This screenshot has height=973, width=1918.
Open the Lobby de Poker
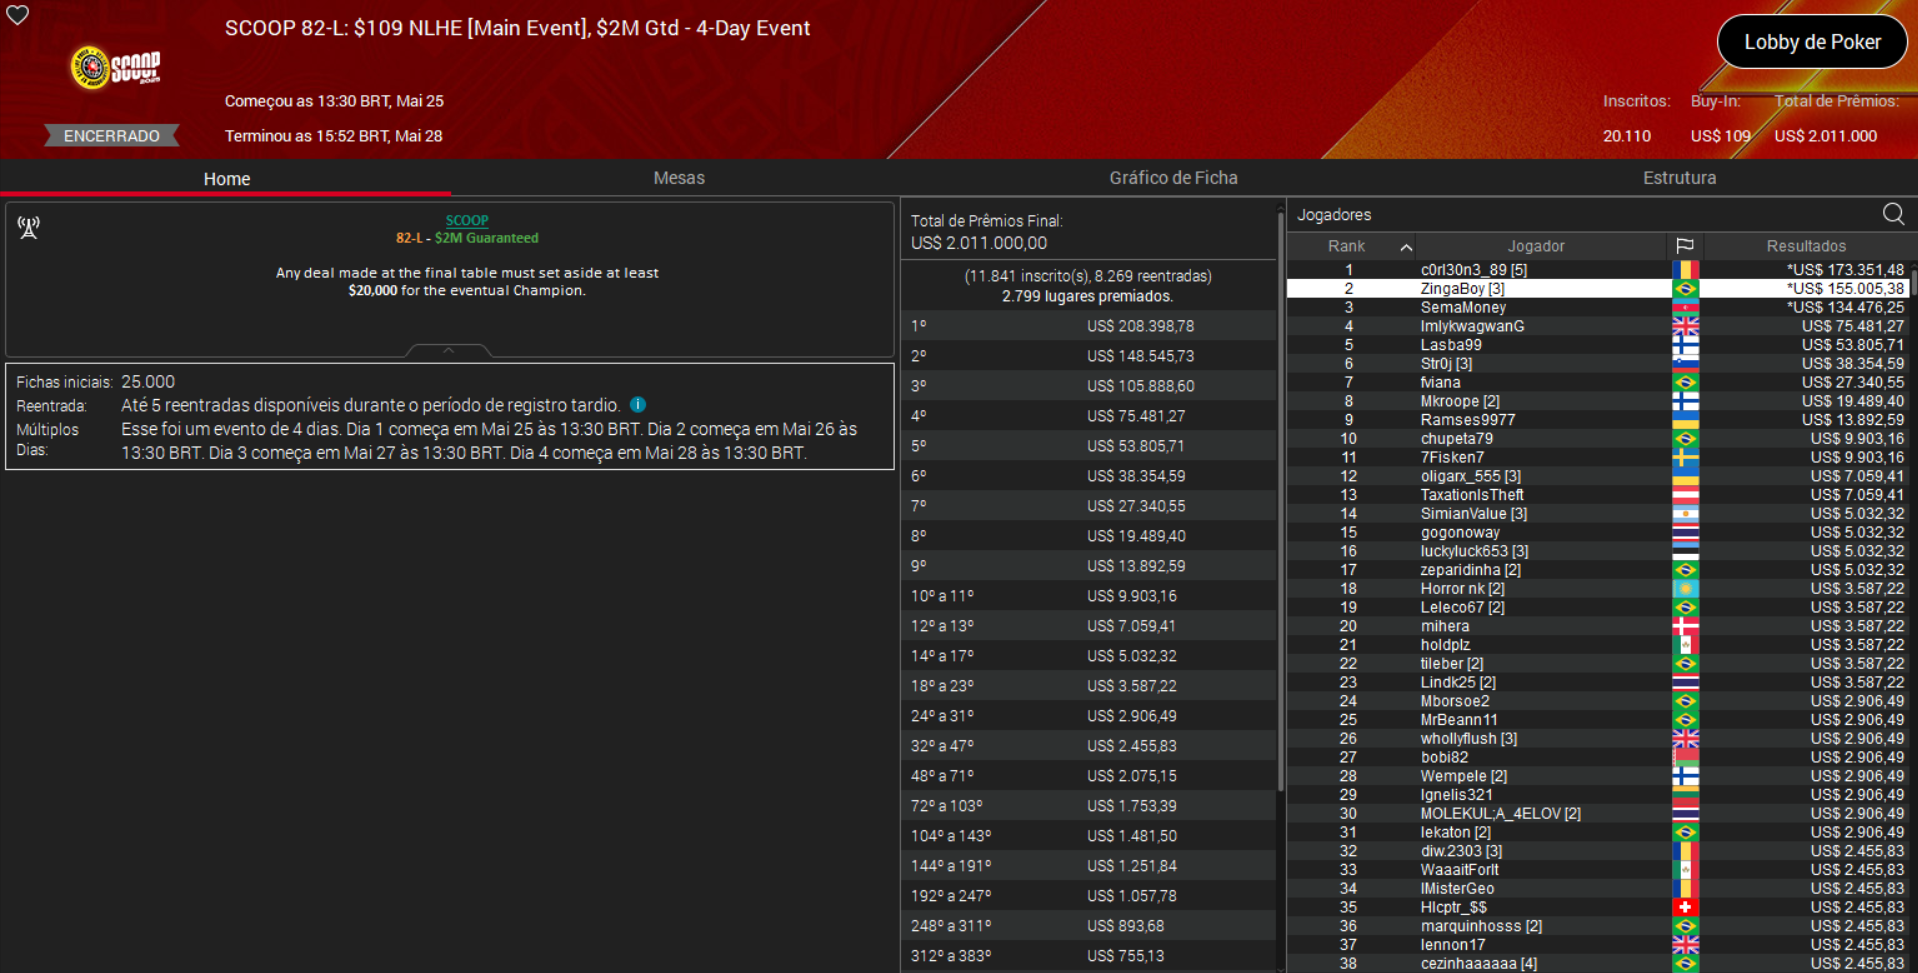tap(1812, 42)
